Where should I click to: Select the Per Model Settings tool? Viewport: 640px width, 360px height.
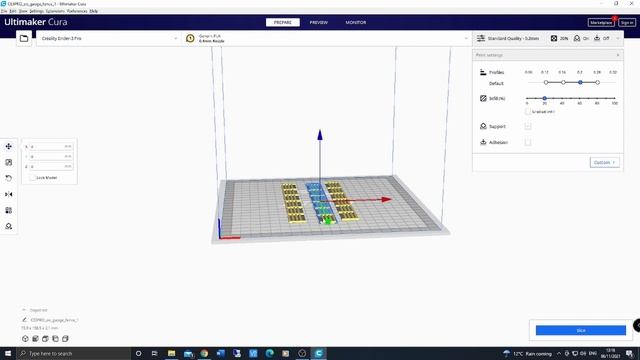(9, 210)
